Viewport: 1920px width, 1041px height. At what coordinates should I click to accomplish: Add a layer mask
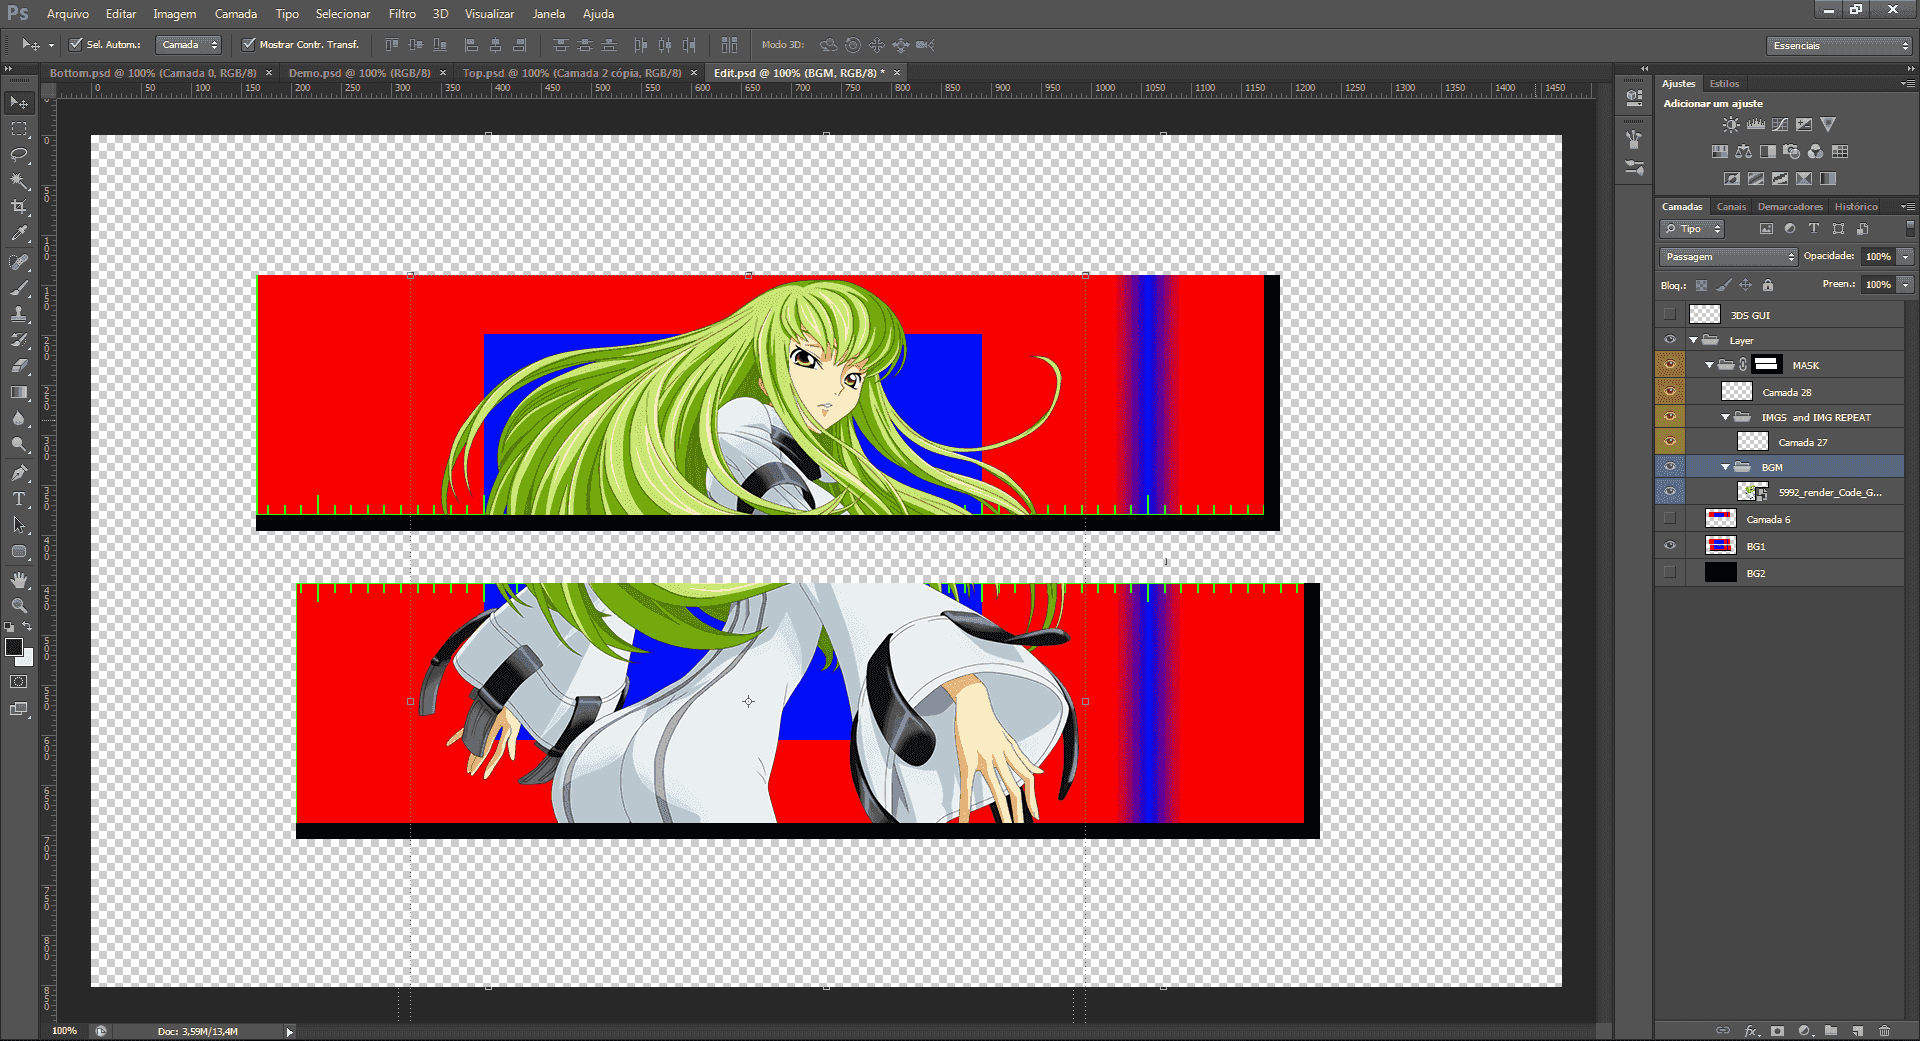pos(1777,1030)
